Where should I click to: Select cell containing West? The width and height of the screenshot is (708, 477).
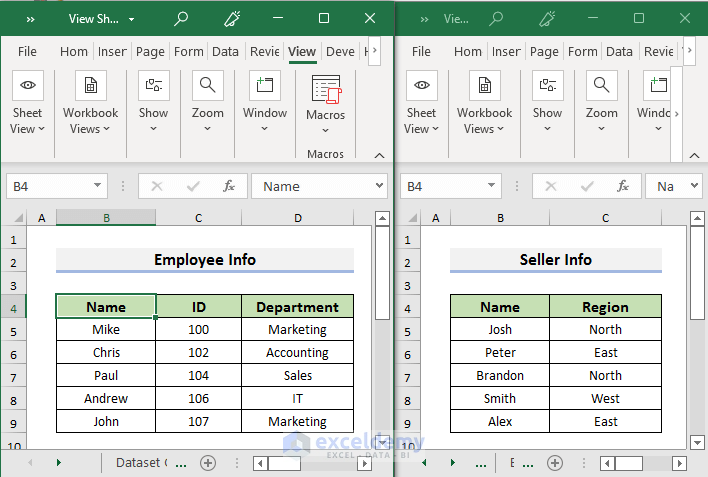[x=606, y=398]
